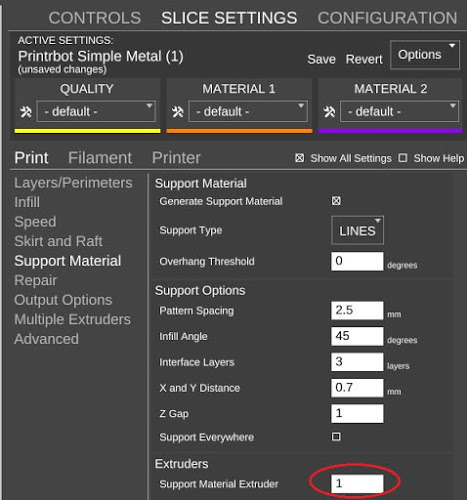Click Save to store settings
Image resolution: width=467 pixels, height=500 pixels.
coord(321,59)
